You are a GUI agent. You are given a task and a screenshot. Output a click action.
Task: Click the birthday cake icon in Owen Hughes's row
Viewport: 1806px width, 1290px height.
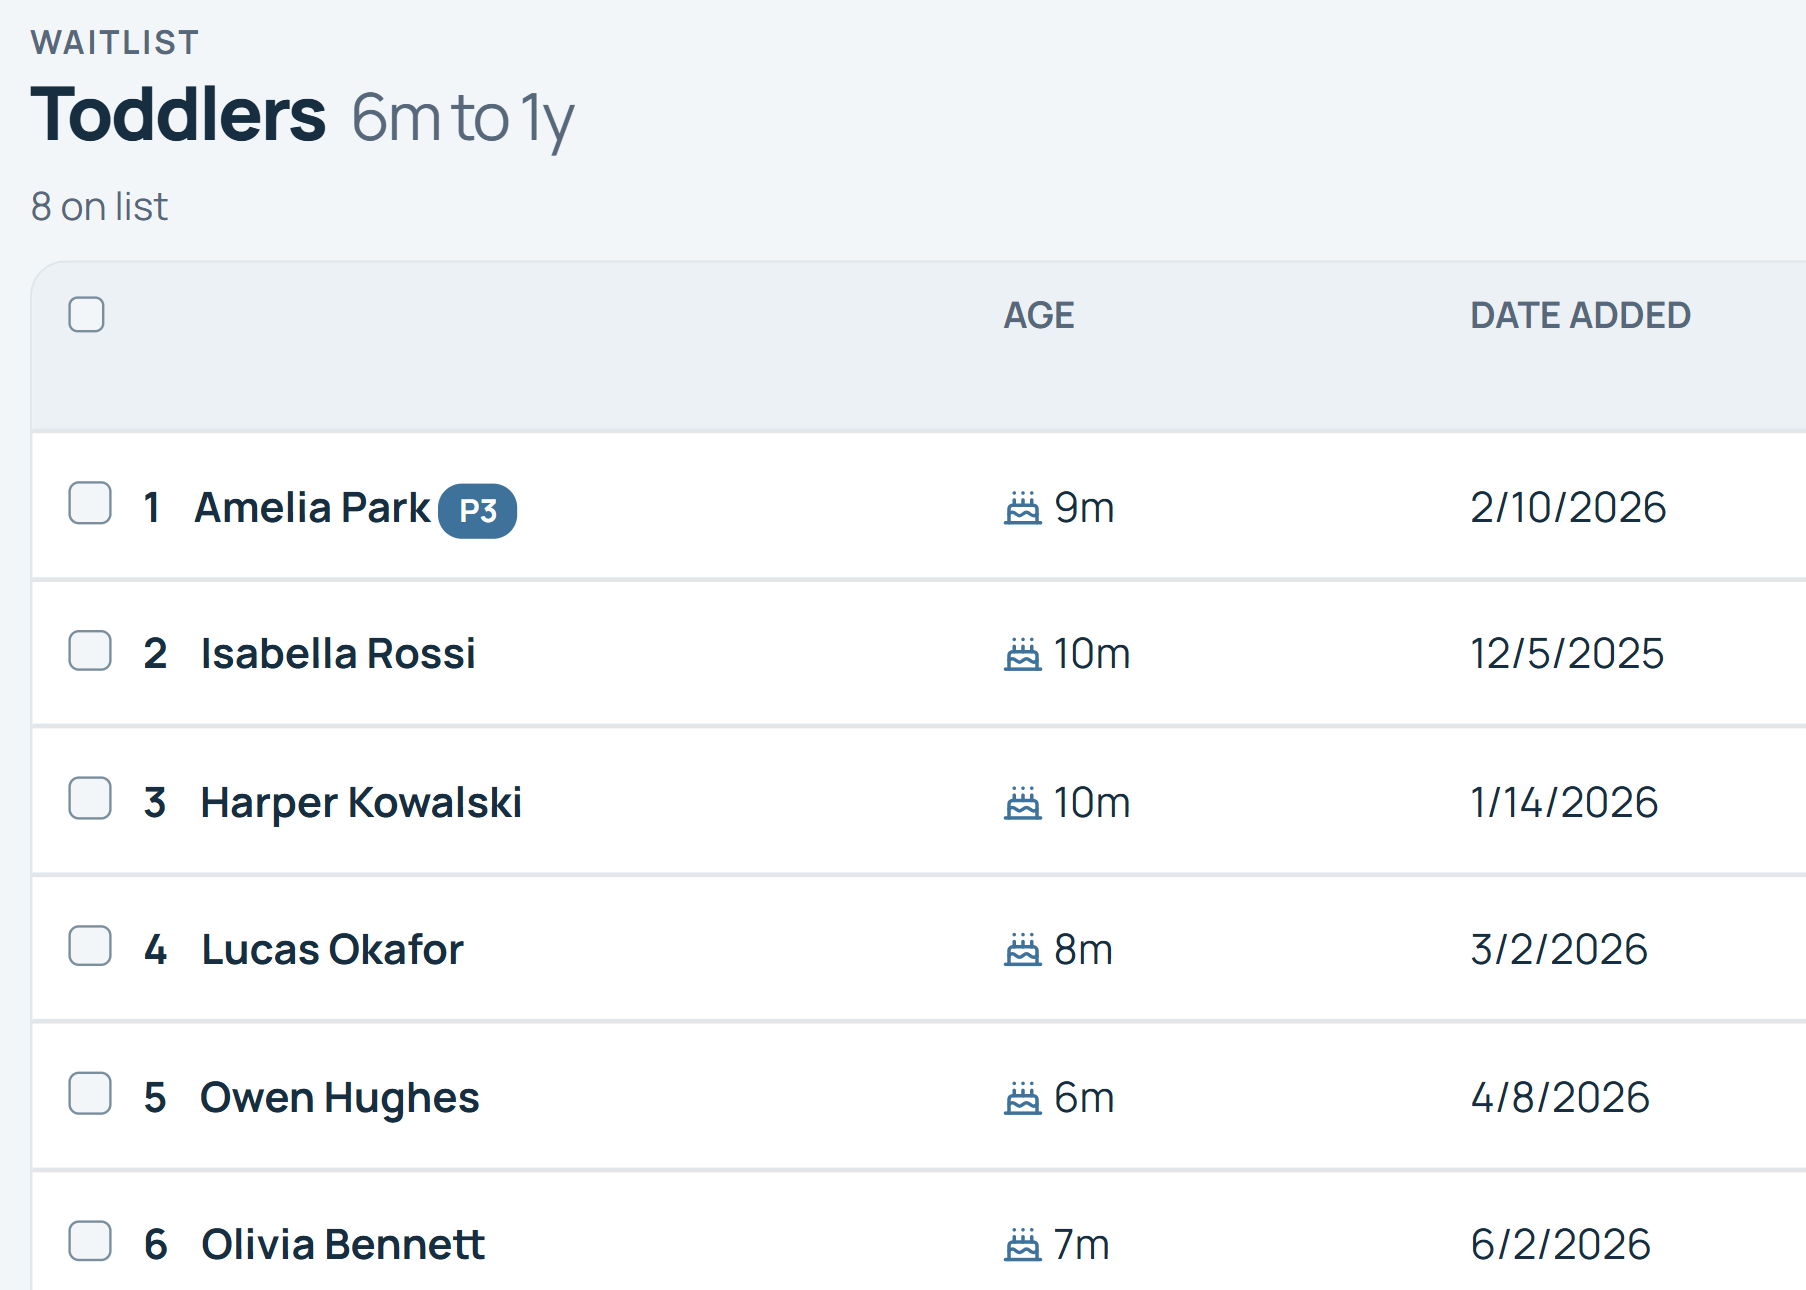pos(1022,1097)
